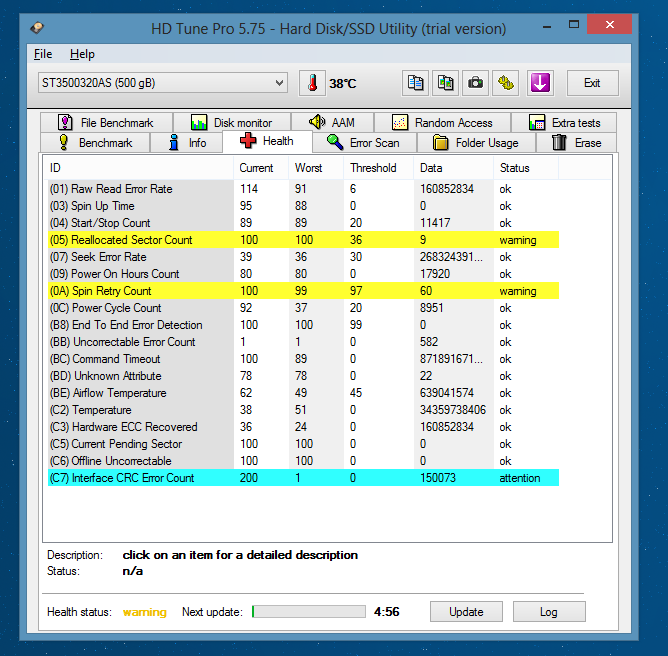Select the (BD) Unknown Attribute row
The height and width of the screenshot is (656, 668).
coord(303,376)
